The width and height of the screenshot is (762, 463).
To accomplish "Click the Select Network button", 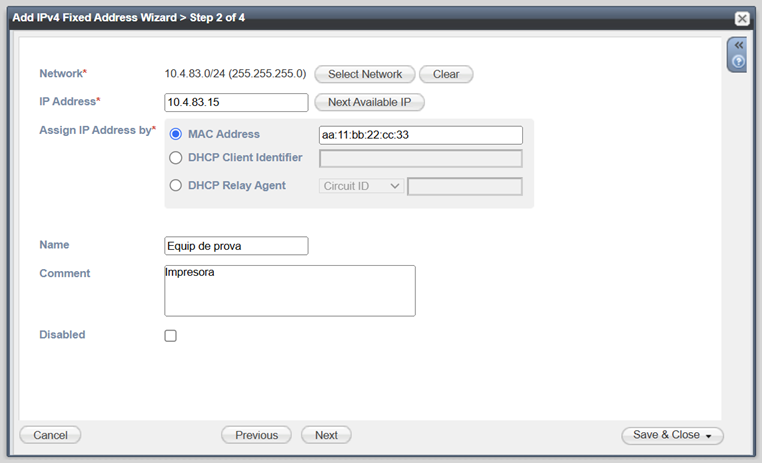I will tap(364, 74).
